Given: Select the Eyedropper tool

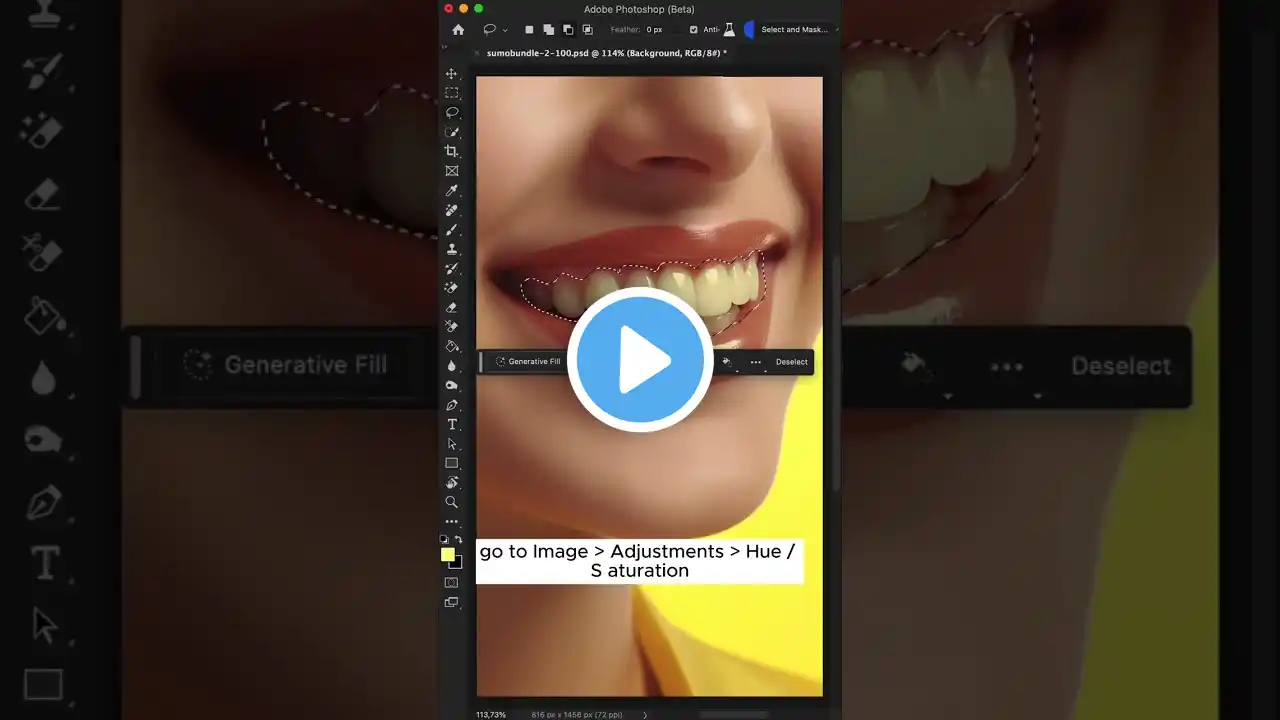Looking at the screenshot, I should pyautogui.click(x=452, y=190).
